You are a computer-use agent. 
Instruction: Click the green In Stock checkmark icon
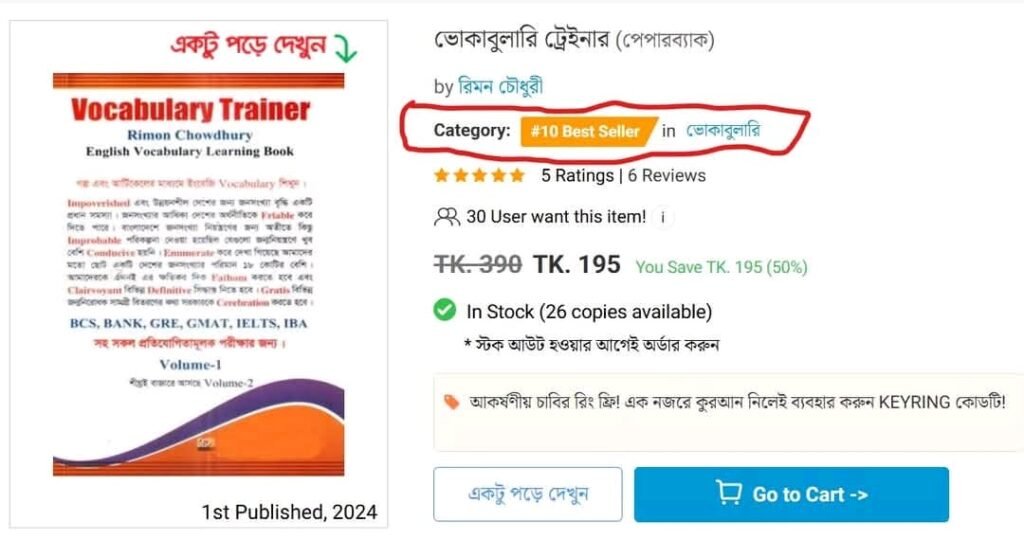(445, 310)
